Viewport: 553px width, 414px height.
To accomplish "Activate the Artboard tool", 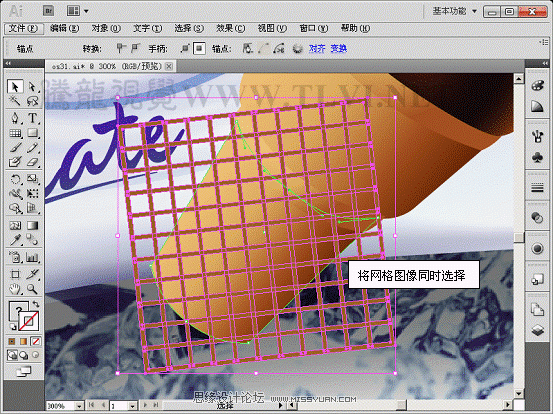I will [x=15, y=274].
